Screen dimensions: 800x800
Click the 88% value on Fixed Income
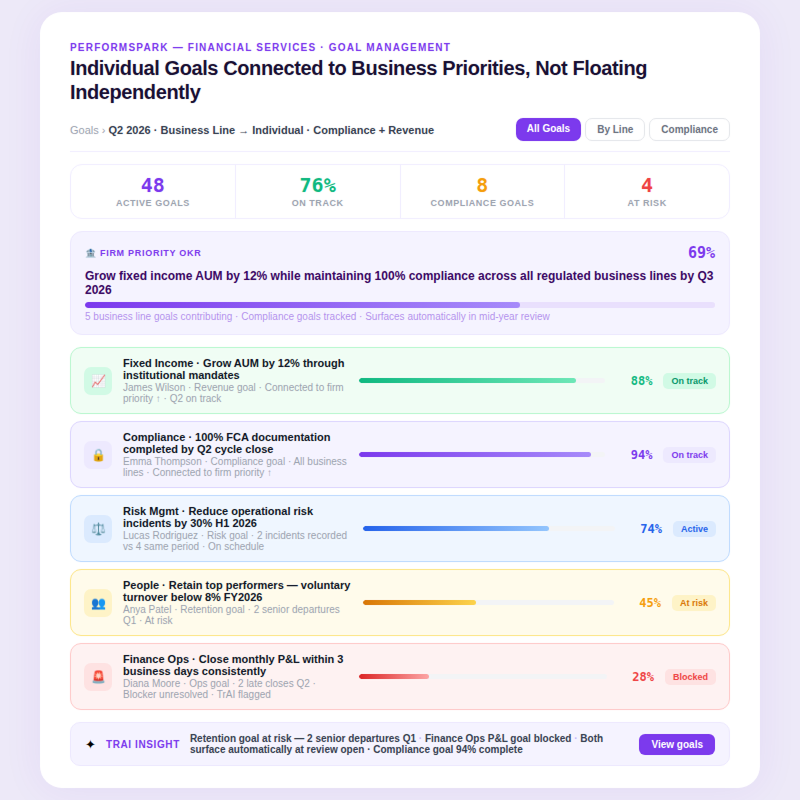click(x=641, y=381)
